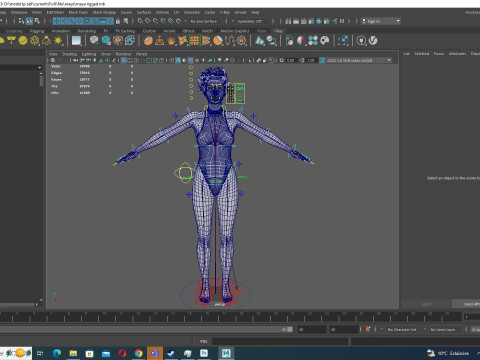The image size is (480, 360).
Task: Click the auto keyframe icon near range slider
Action: click(368, 329)
